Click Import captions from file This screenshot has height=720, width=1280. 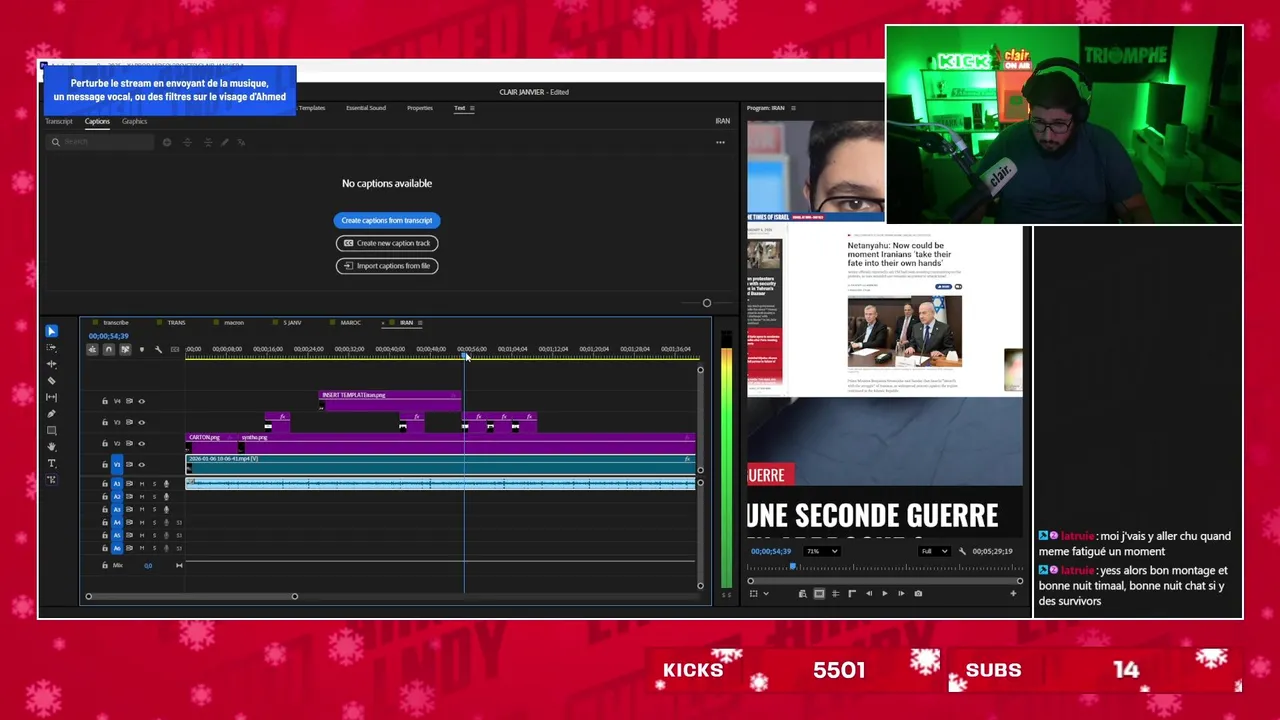click(387, 266)
